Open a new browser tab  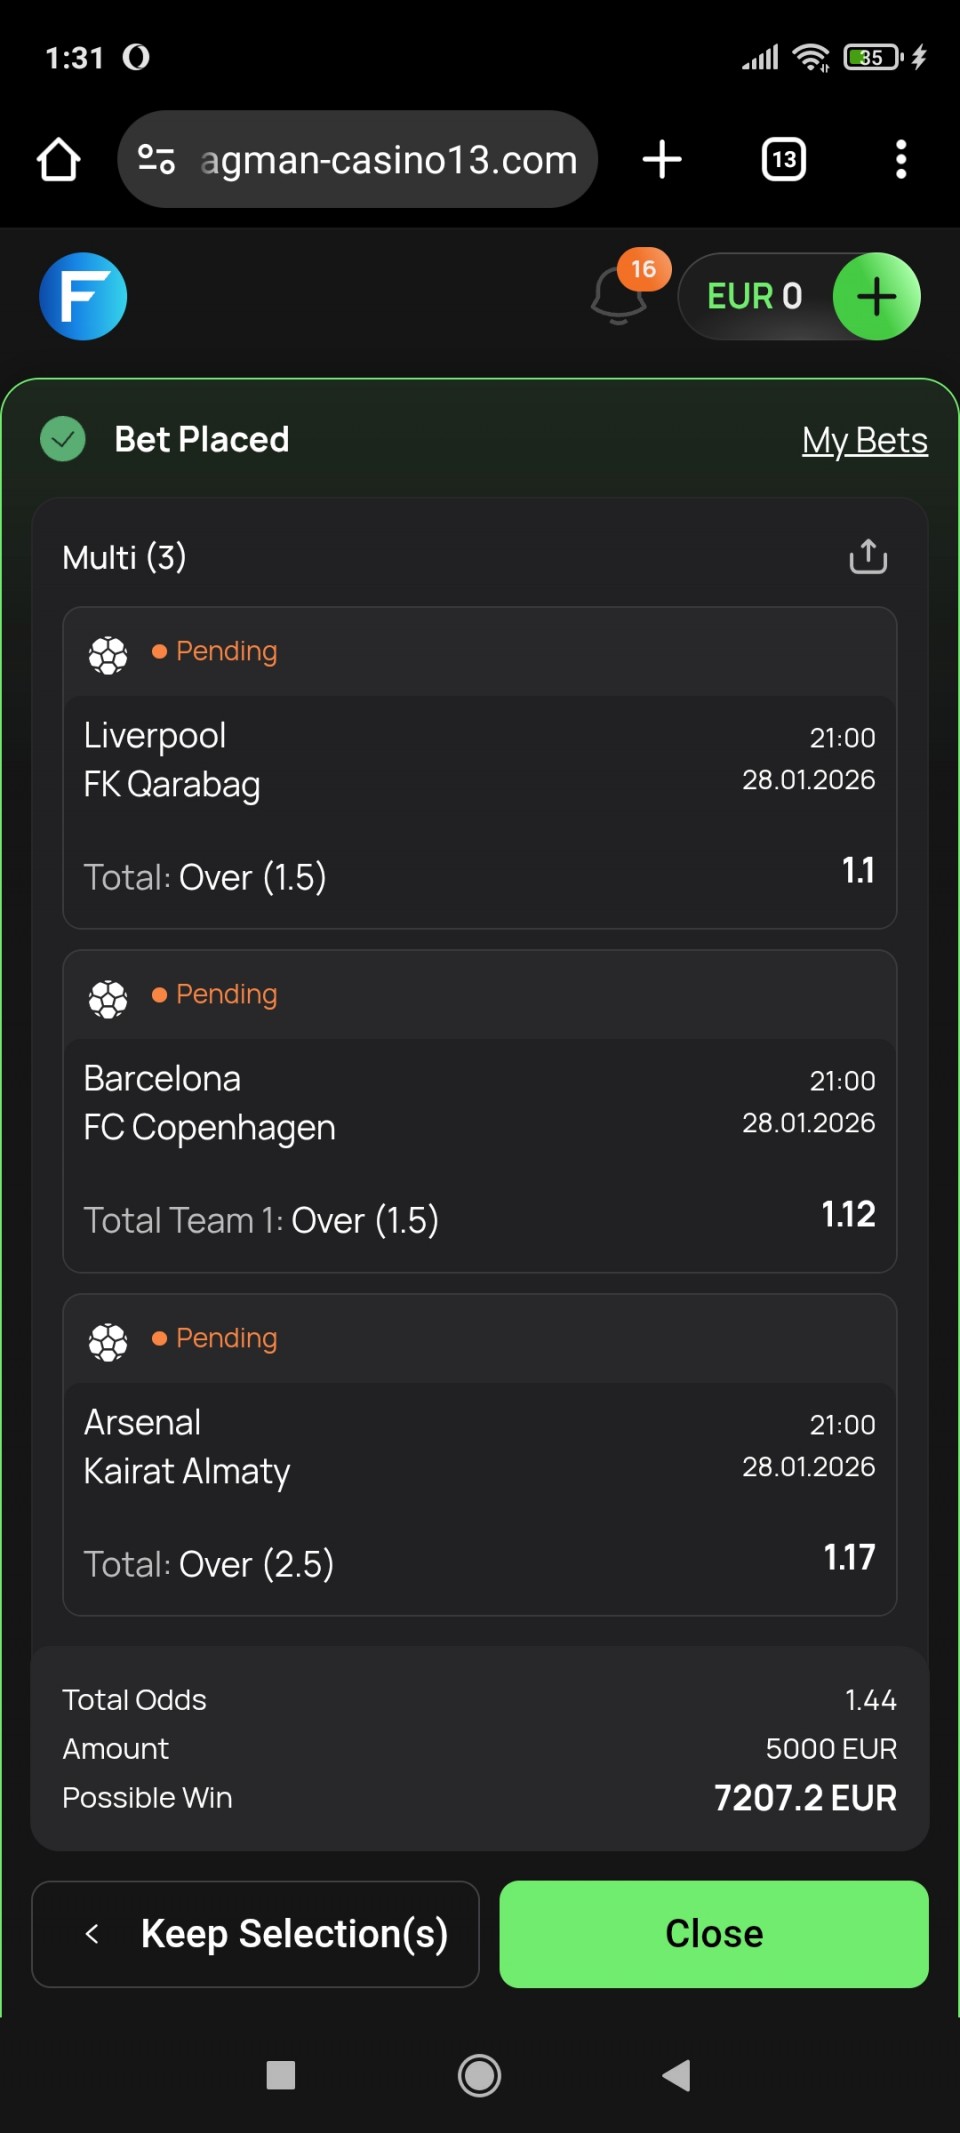[662, 160]
